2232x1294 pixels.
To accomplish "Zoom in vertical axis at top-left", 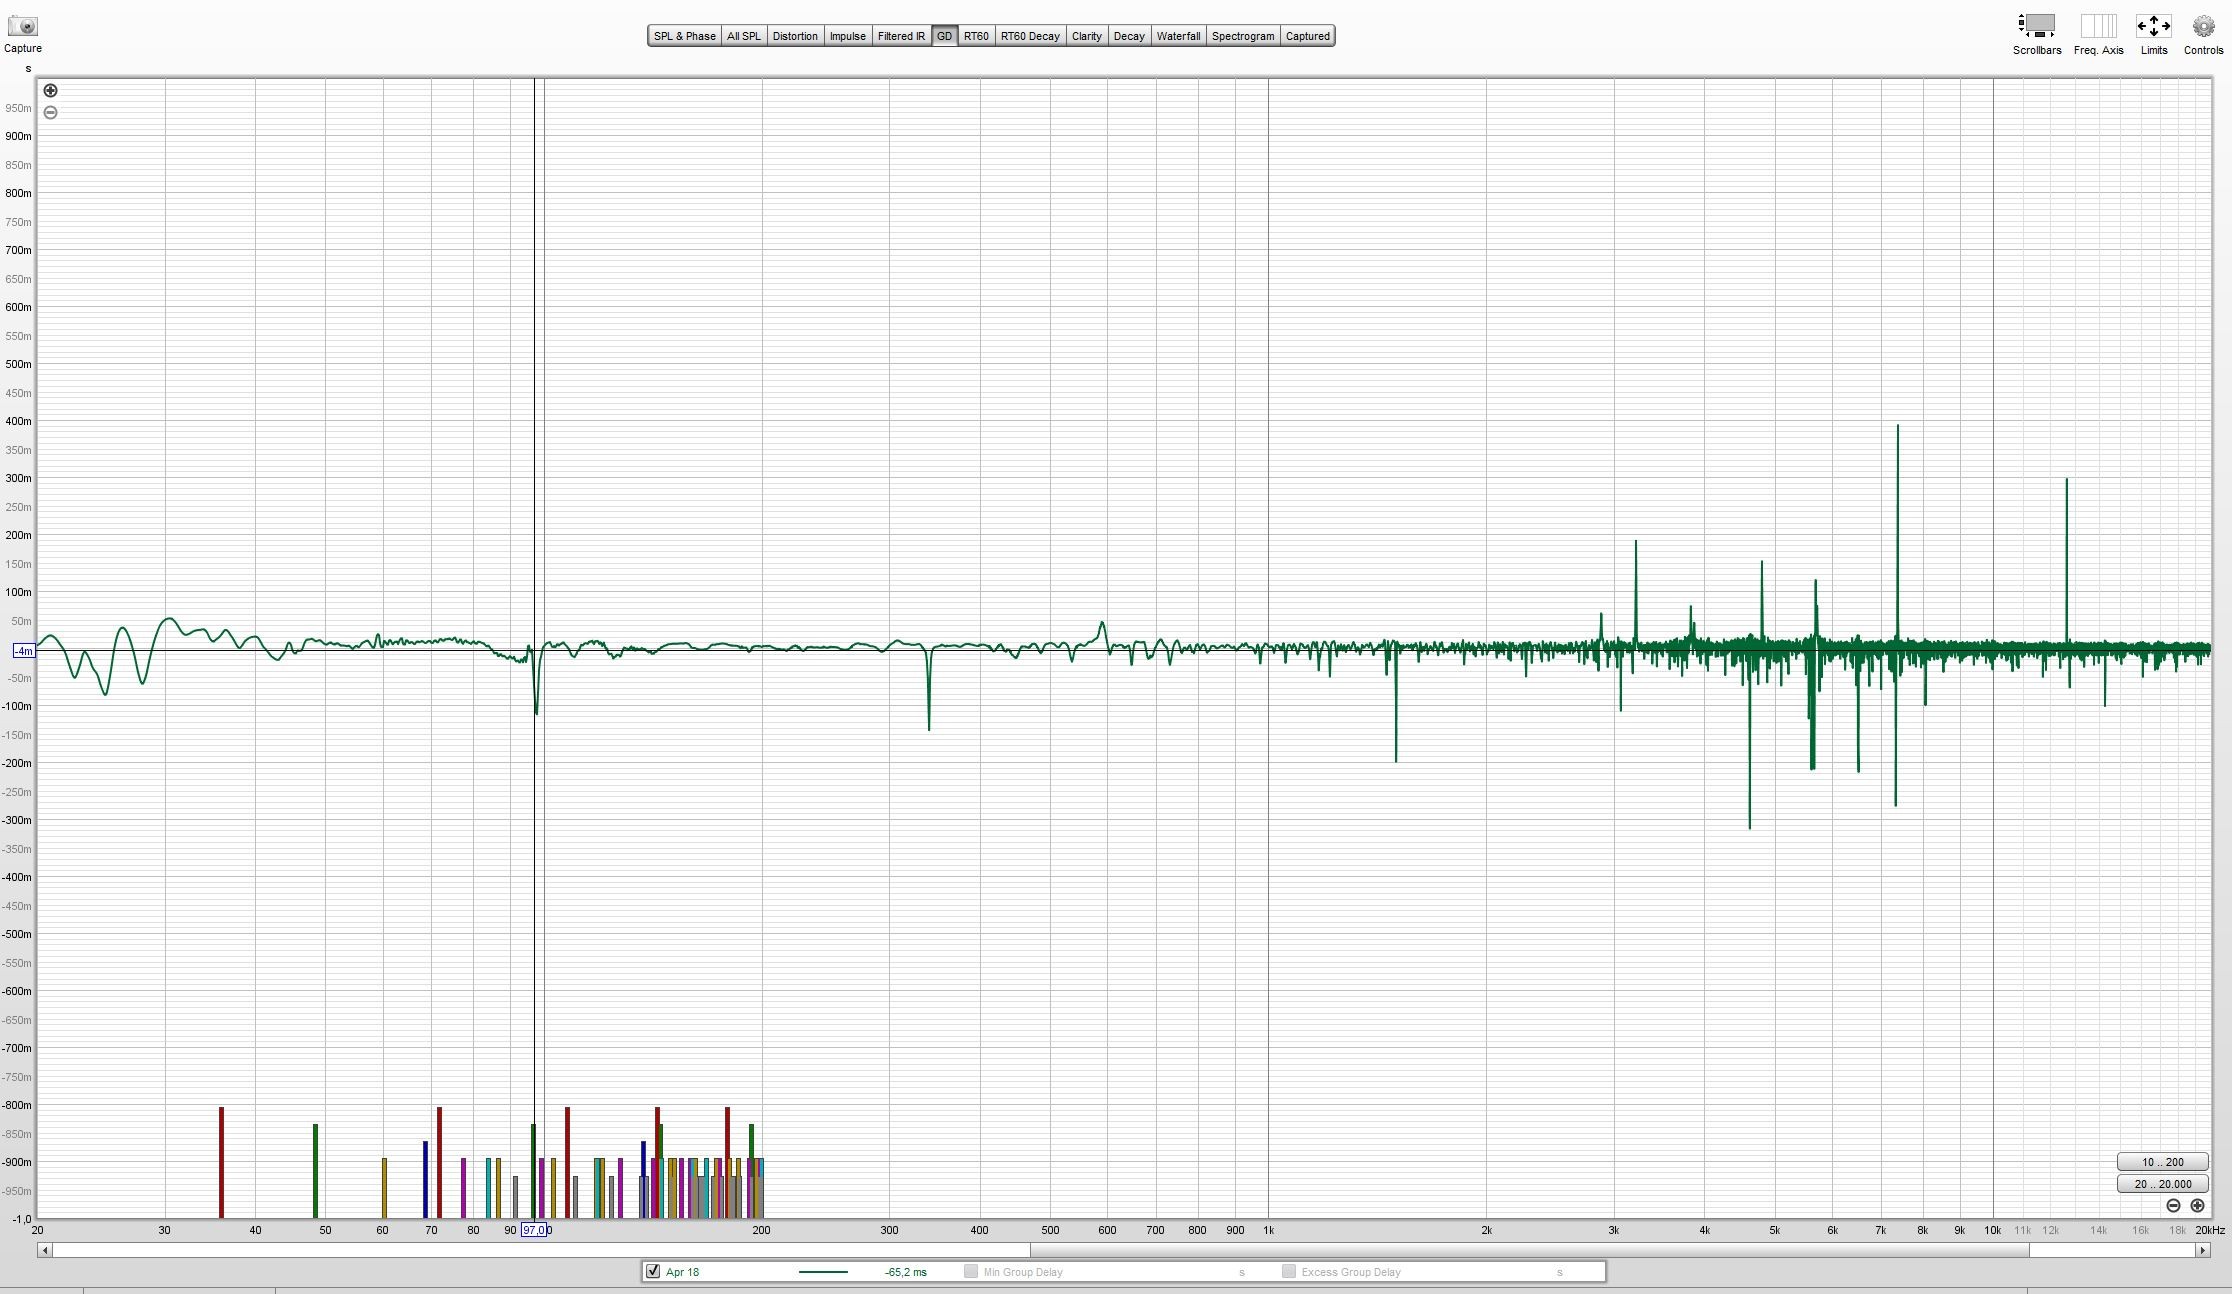I will [50, 90].
